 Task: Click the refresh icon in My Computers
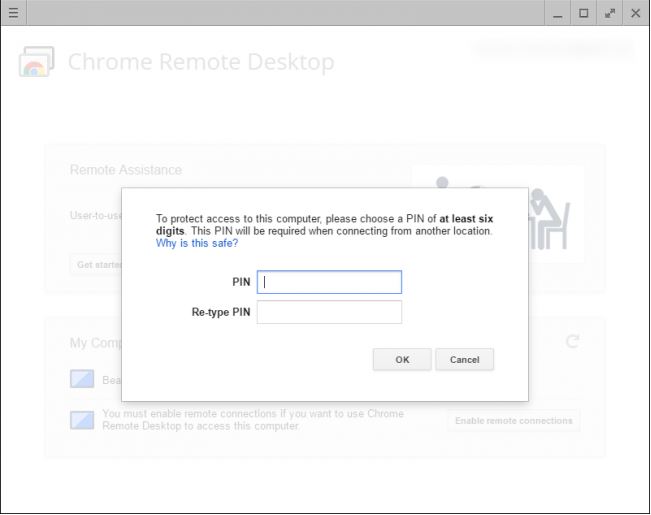573,341
